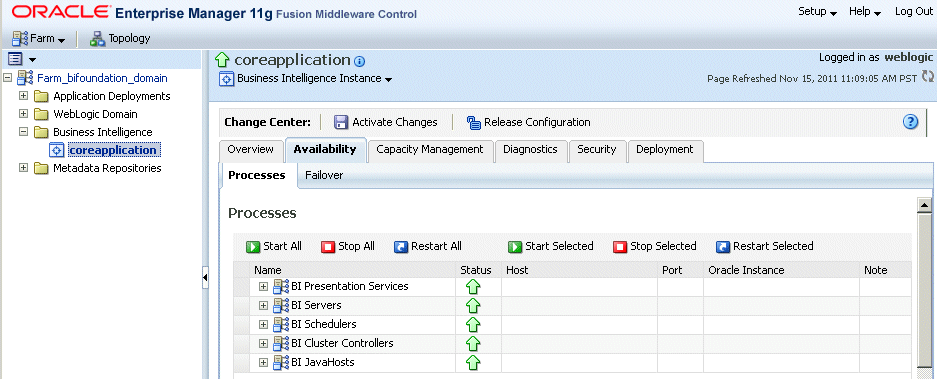The height and width of the screenshot is (379, 937).
Task: Click the Log Out link
Action: 913,12
